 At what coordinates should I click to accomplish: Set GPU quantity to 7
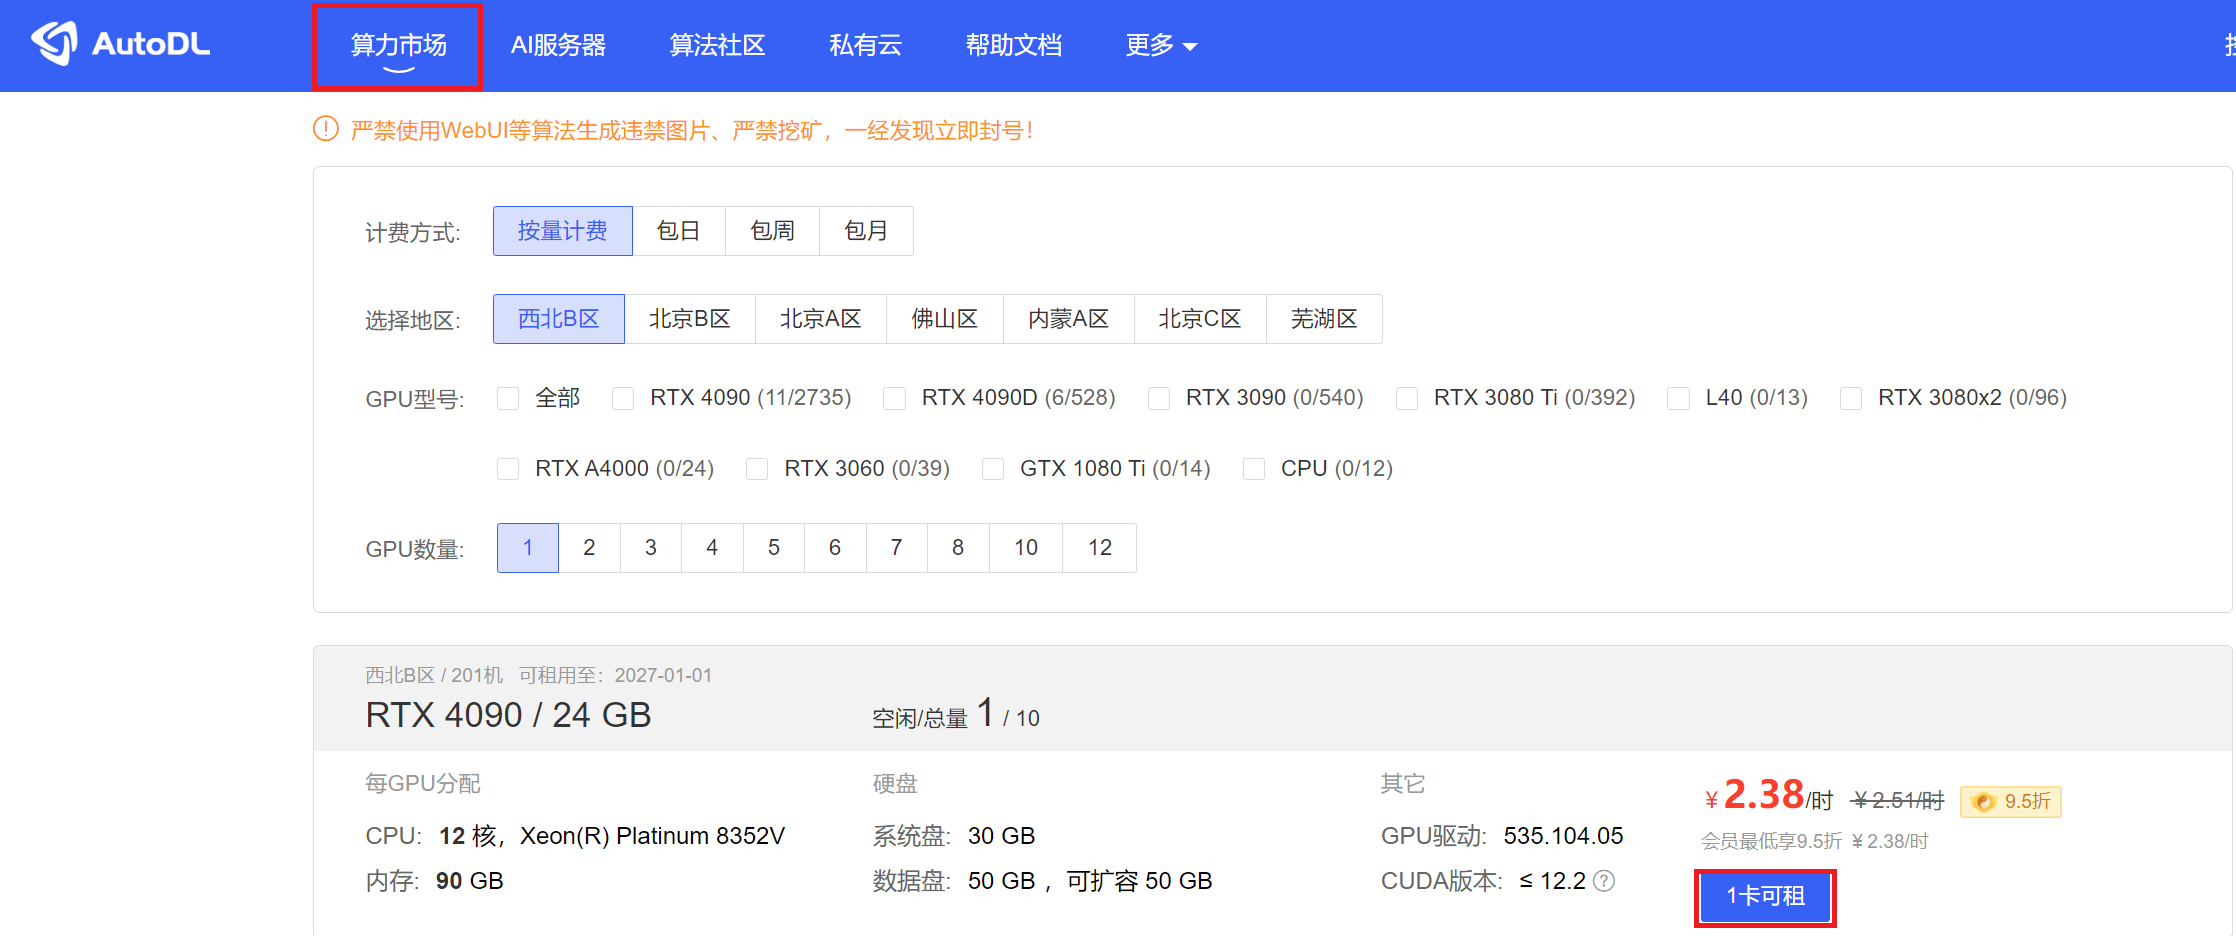(897, 548)
